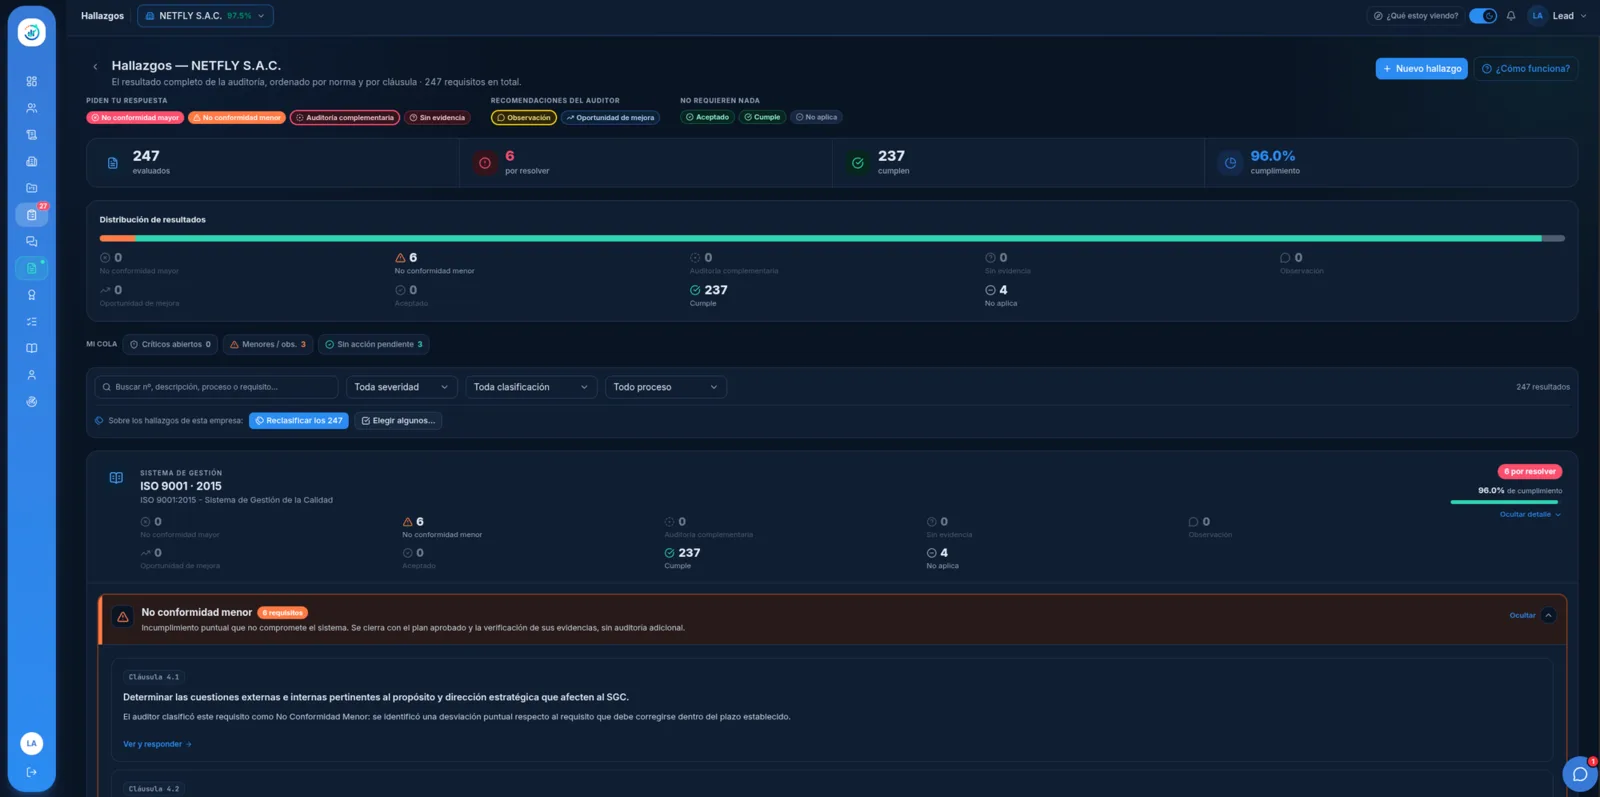
Task: Click the back arrow beside Hallazgos title
Action: (x=96, y=67)
